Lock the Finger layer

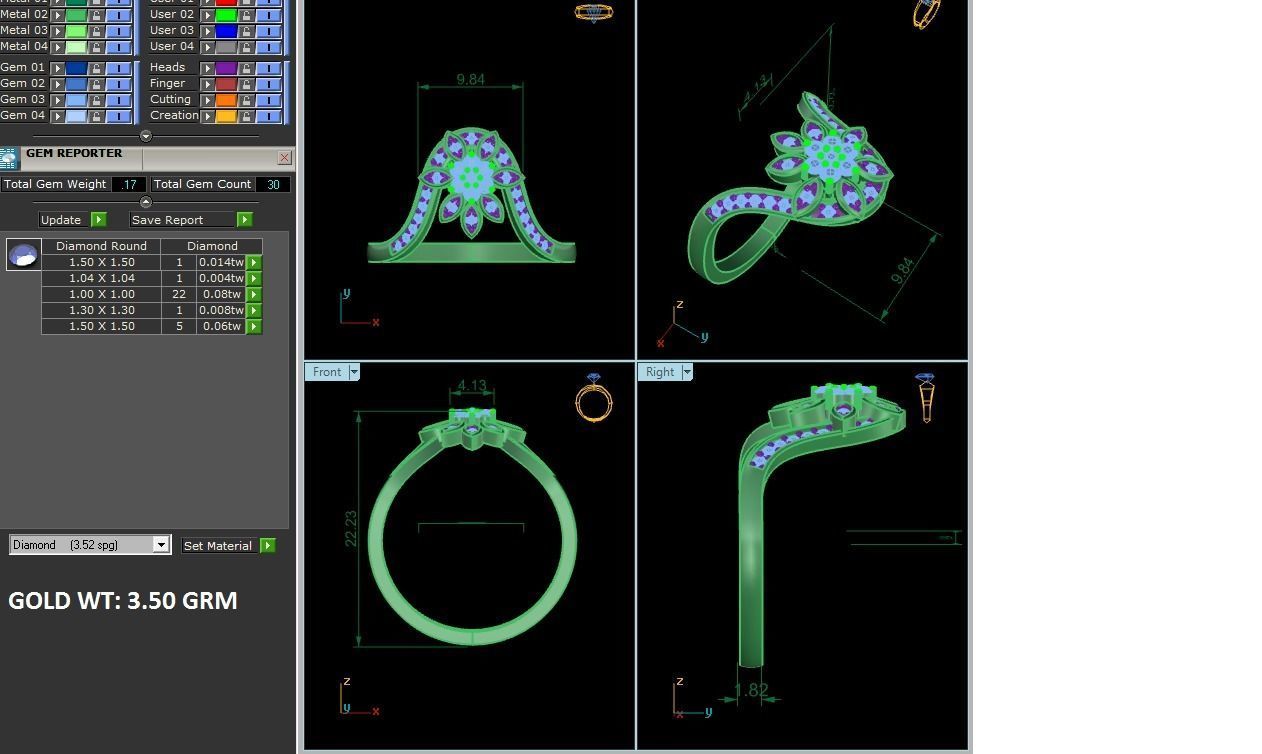pos(246,84)
